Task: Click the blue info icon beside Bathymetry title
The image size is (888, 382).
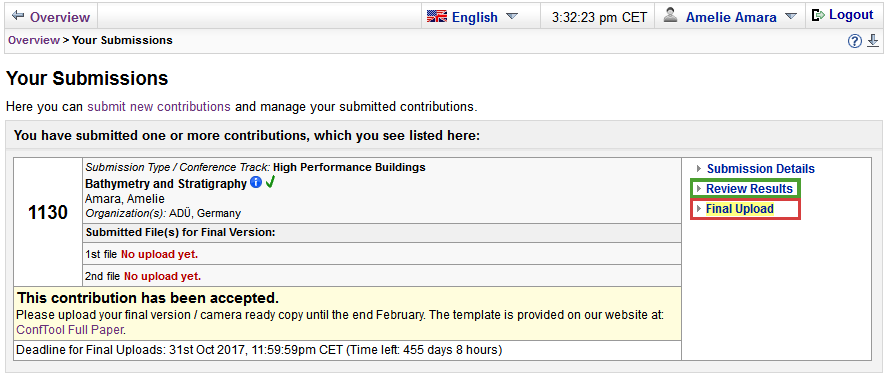Action: coord(256,183)
